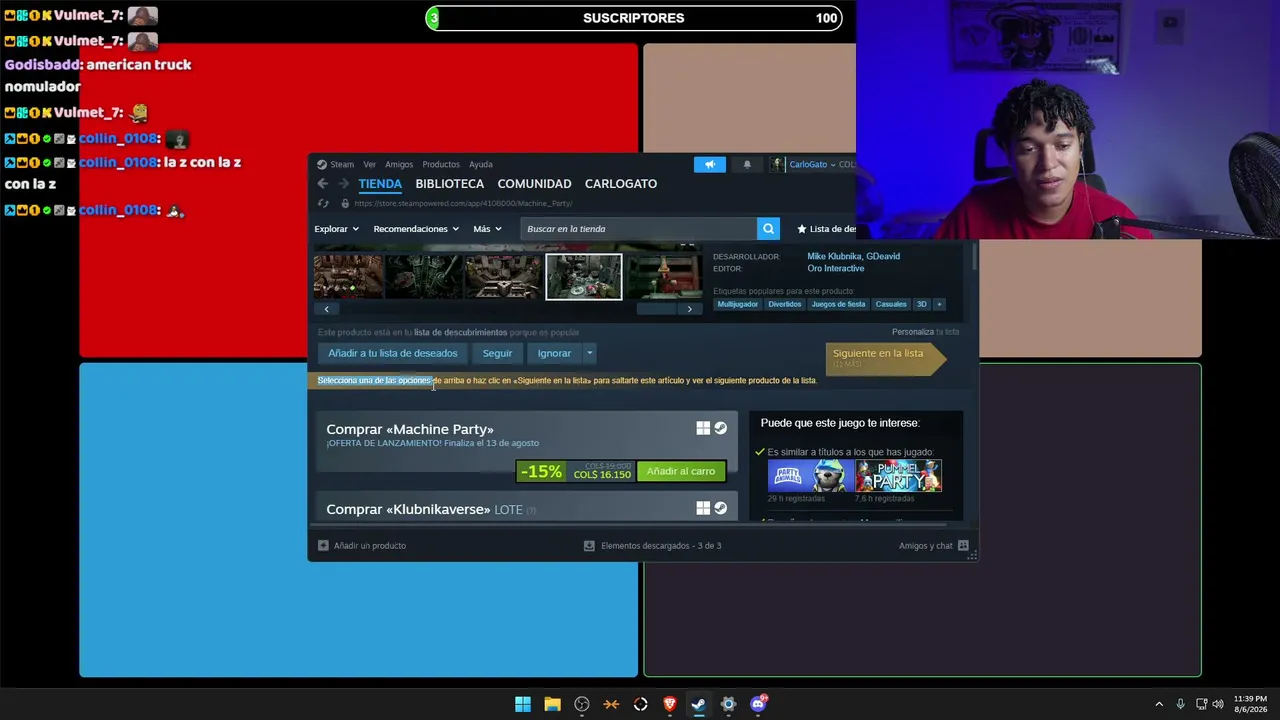Expand the Más dropdown
The height and width of the screenshot is (720, 1280).
(487, 229)
